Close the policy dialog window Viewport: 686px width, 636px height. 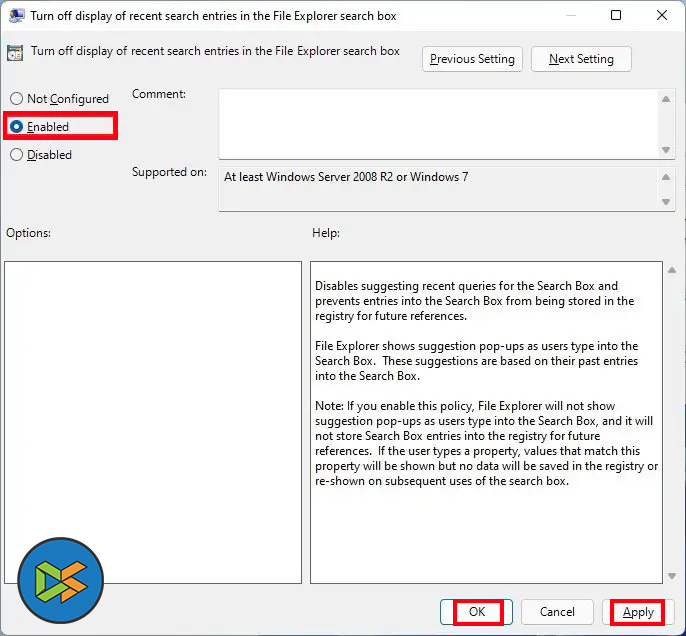(x=662, y=15)
